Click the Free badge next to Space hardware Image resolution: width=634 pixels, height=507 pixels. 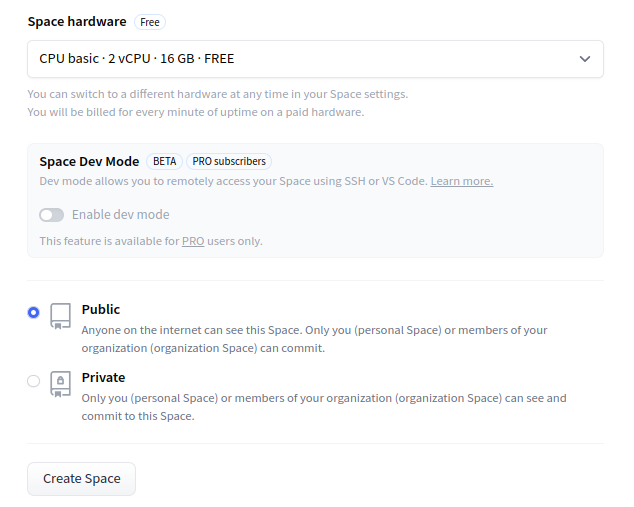[x=150, y=22]
